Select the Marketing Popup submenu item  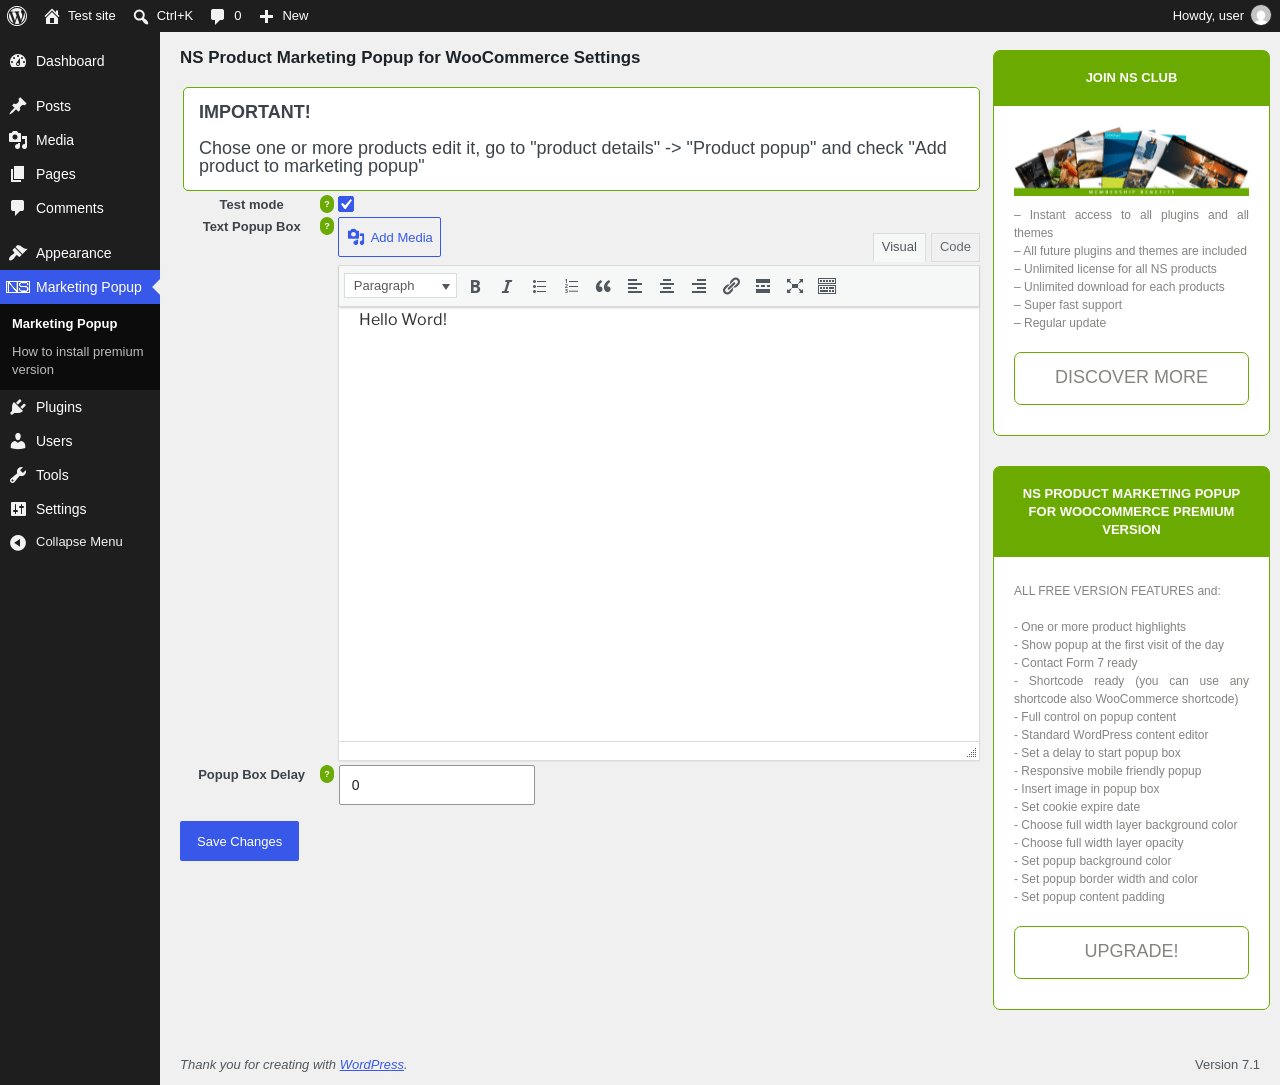(65, 324)
